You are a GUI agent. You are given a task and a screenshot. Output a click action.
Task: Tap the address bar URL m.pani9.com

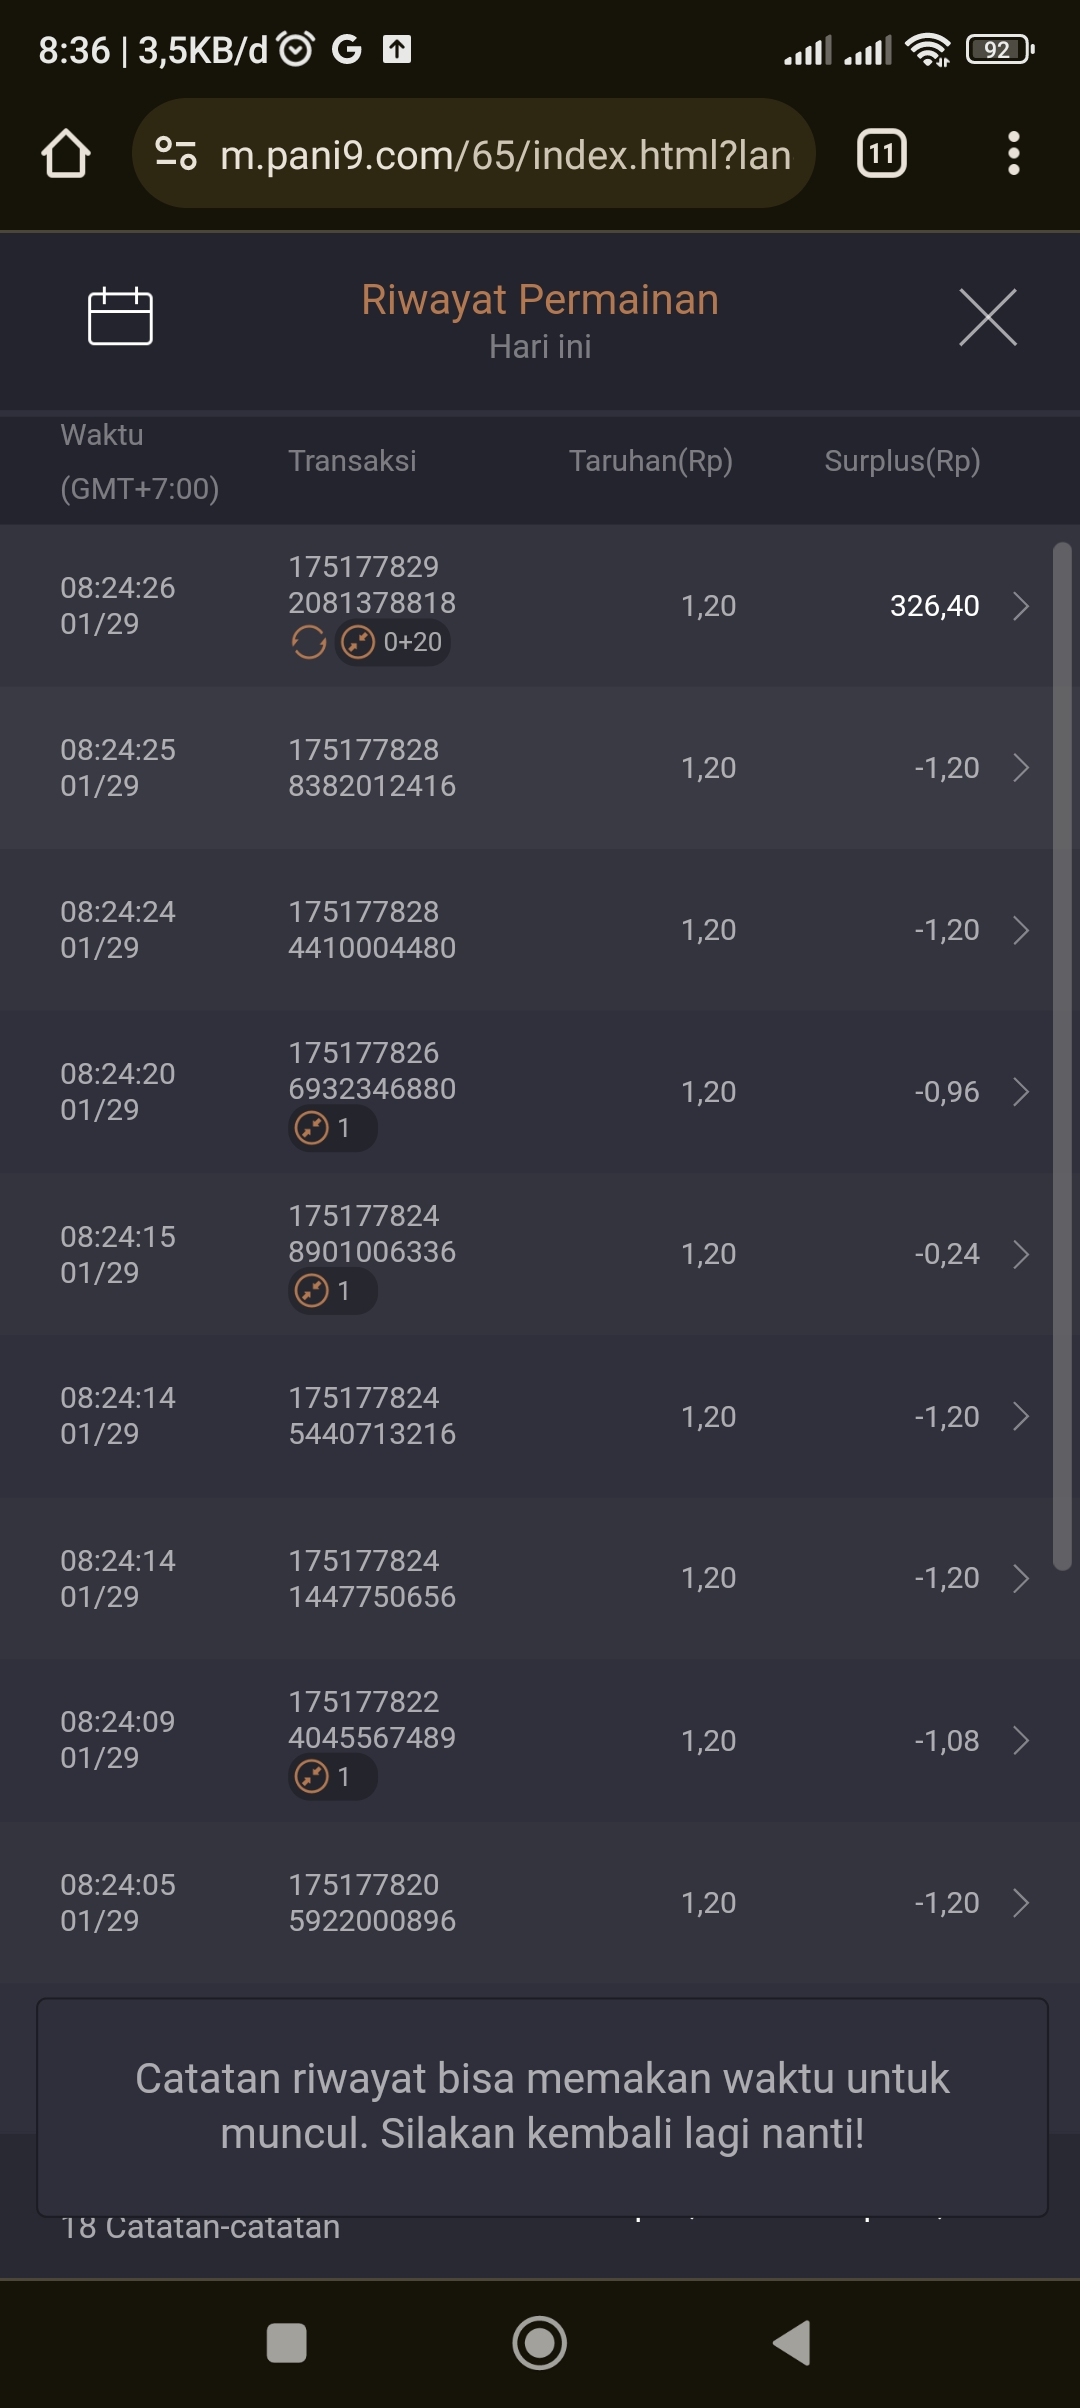505,155
